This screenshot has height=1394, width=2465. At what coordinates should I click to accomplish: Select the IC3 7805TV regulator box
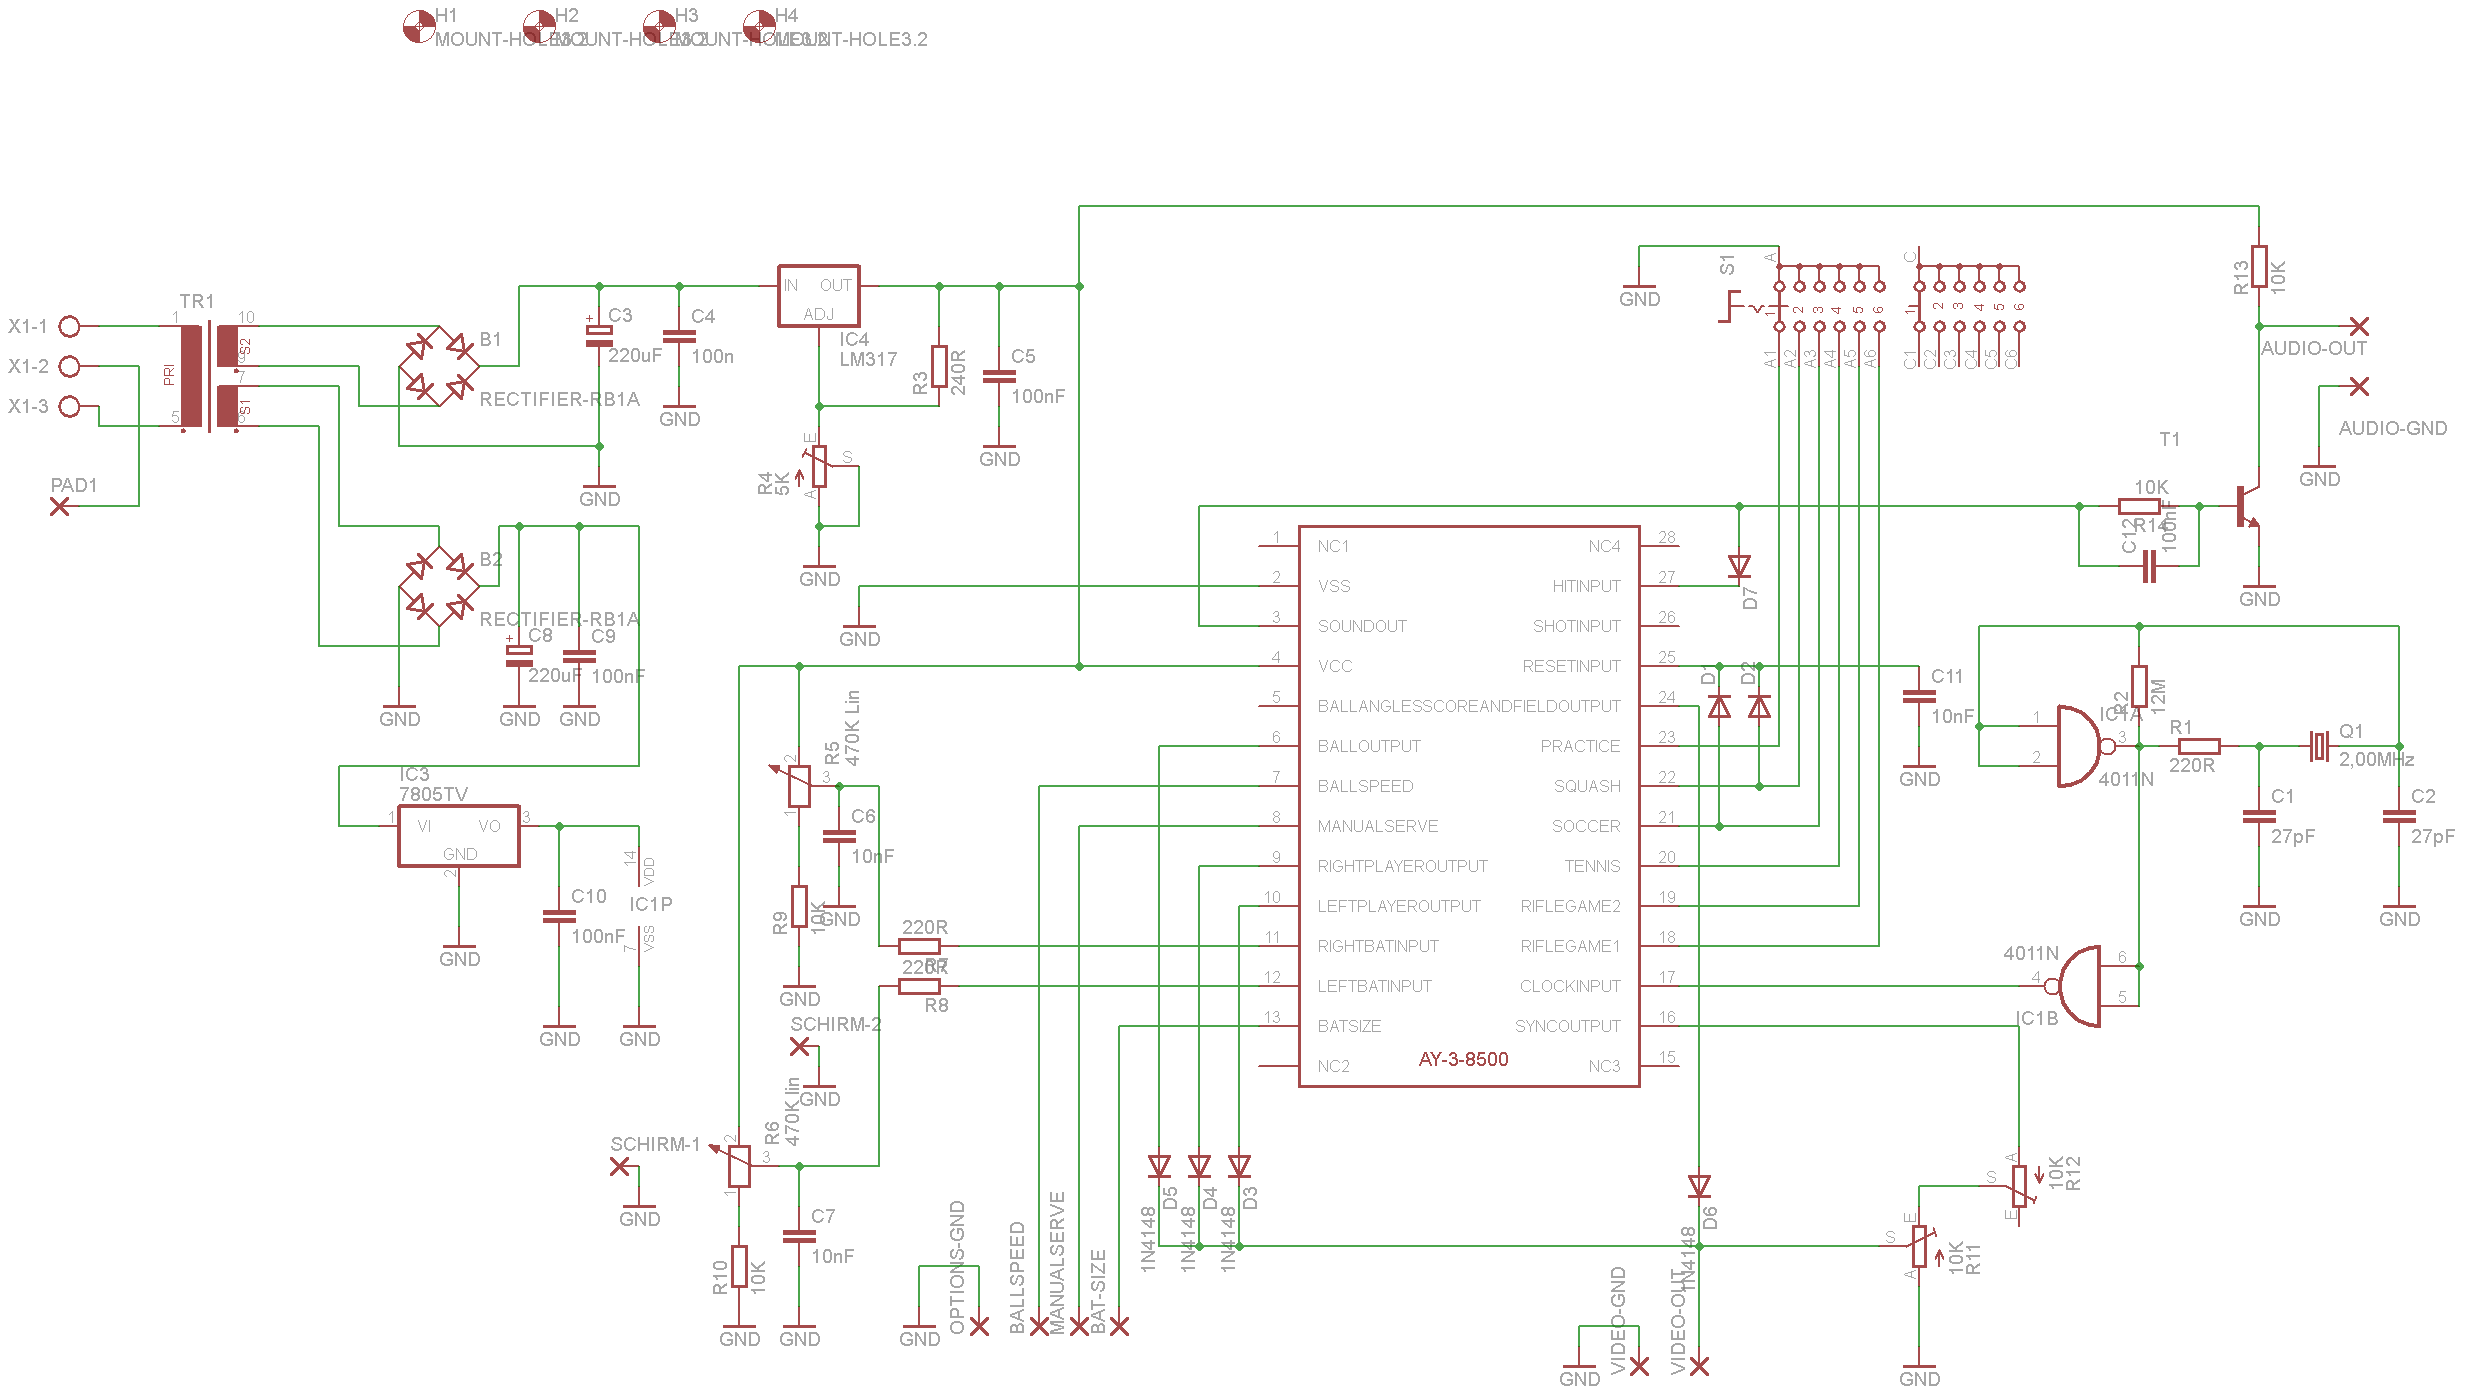459,836
